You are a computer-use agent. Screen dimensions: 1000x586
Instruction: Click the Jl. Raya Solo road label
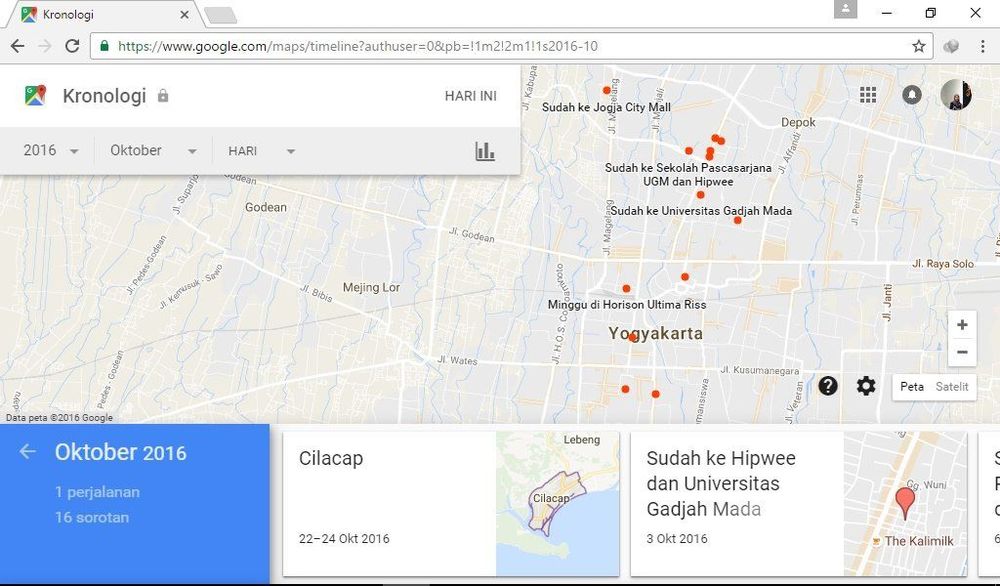(x=943, y=263)
